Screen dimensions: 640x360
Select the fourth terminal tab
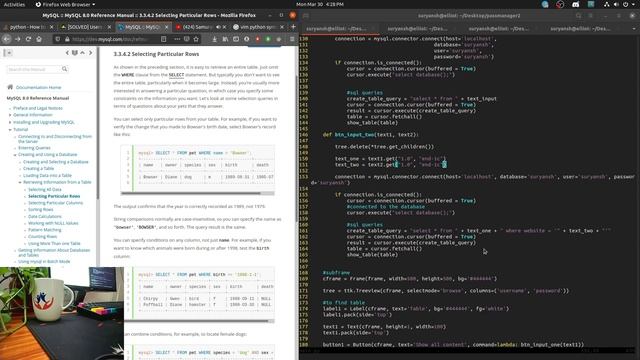[x=580, y=29]
